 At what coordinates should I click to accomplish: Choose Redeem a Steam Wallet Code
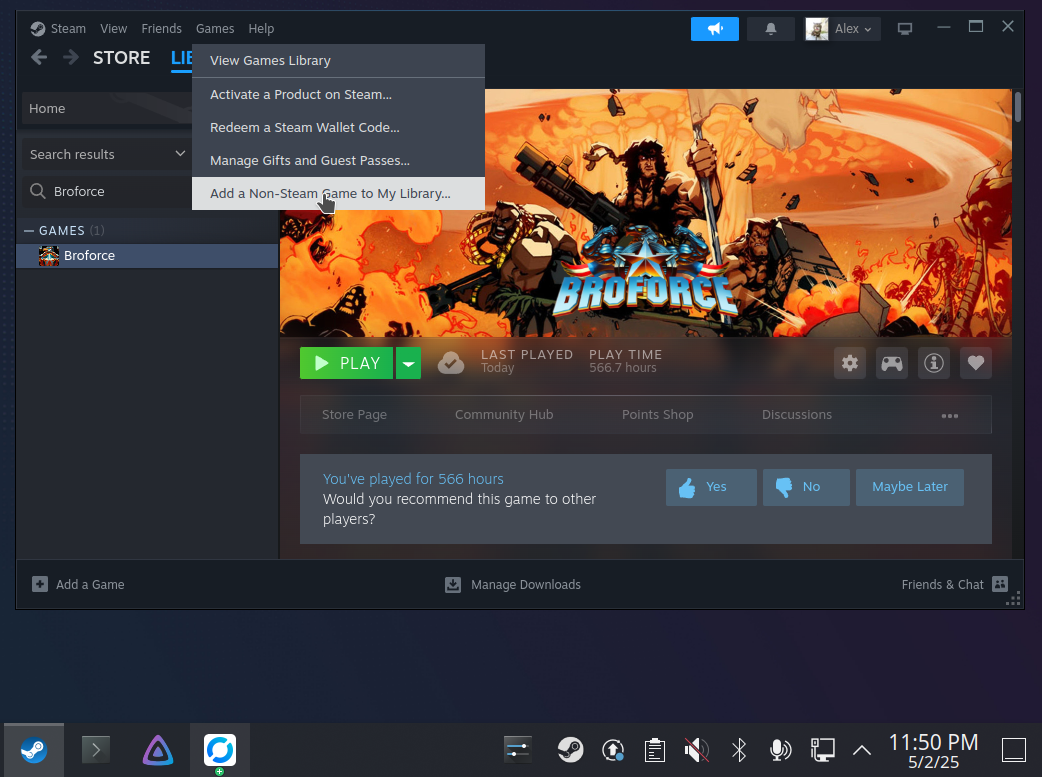point(338,128)
